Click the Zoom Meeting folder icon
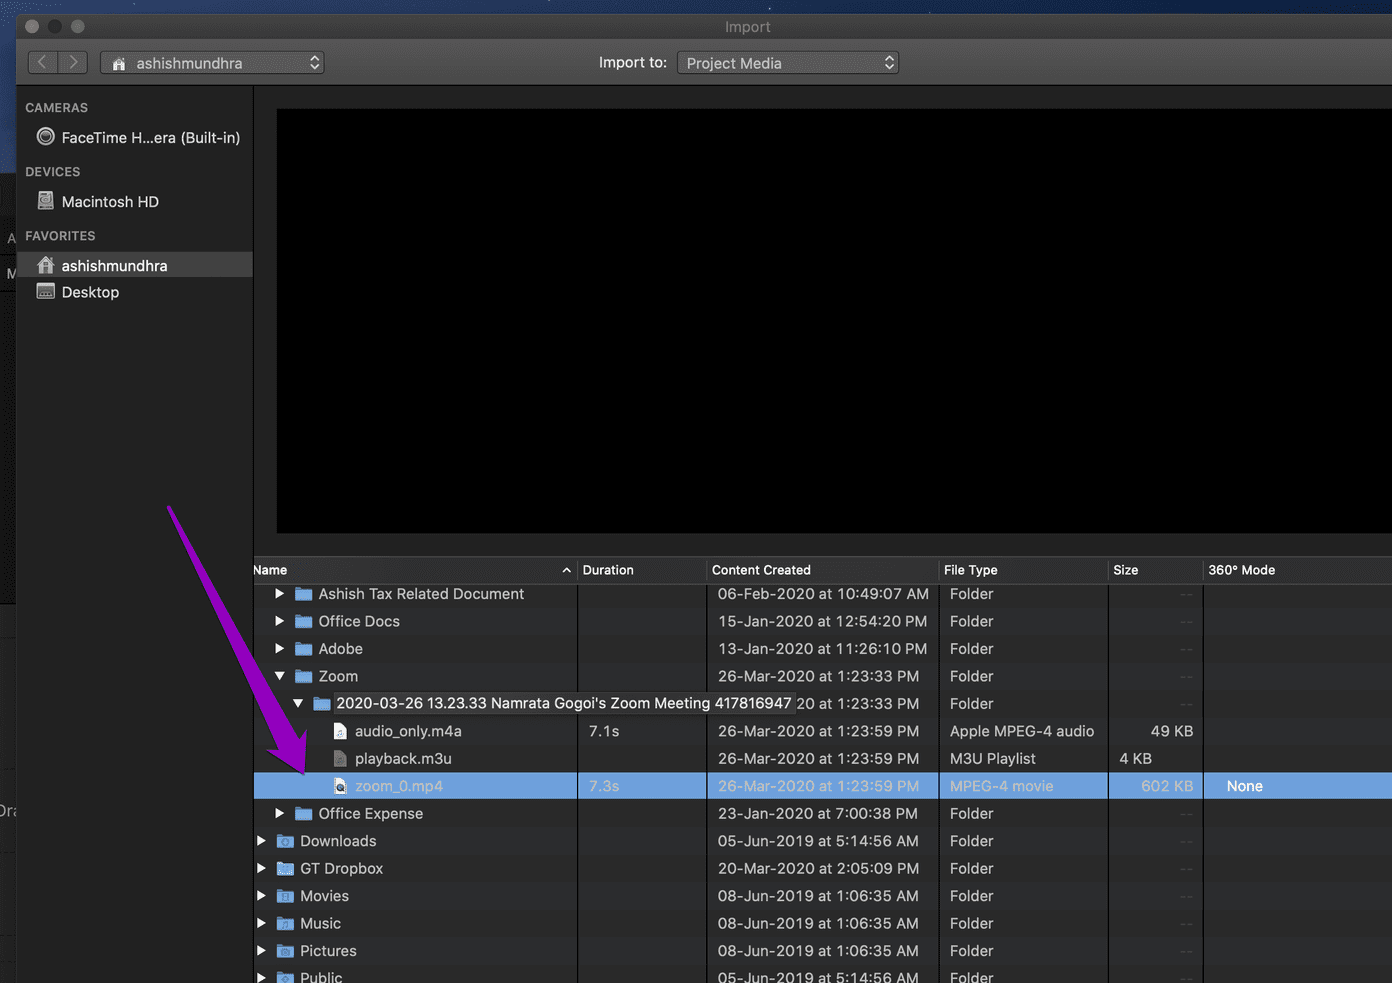Image resolution: width=1392 pixels, height=983 pixels. click(x=322, y=704)
